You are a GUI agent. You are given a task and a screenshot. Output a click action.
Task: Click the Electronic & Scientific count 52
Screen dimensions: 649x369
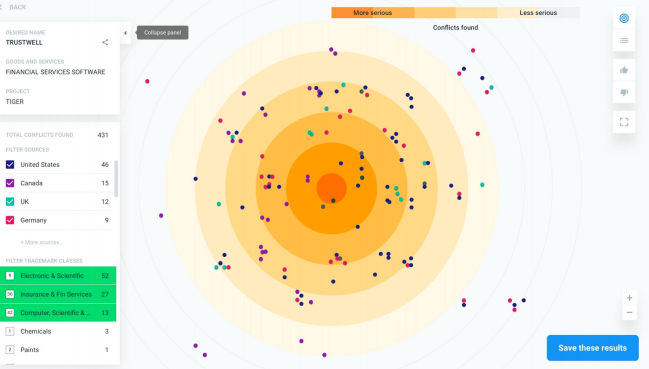[x=105, y=276]
